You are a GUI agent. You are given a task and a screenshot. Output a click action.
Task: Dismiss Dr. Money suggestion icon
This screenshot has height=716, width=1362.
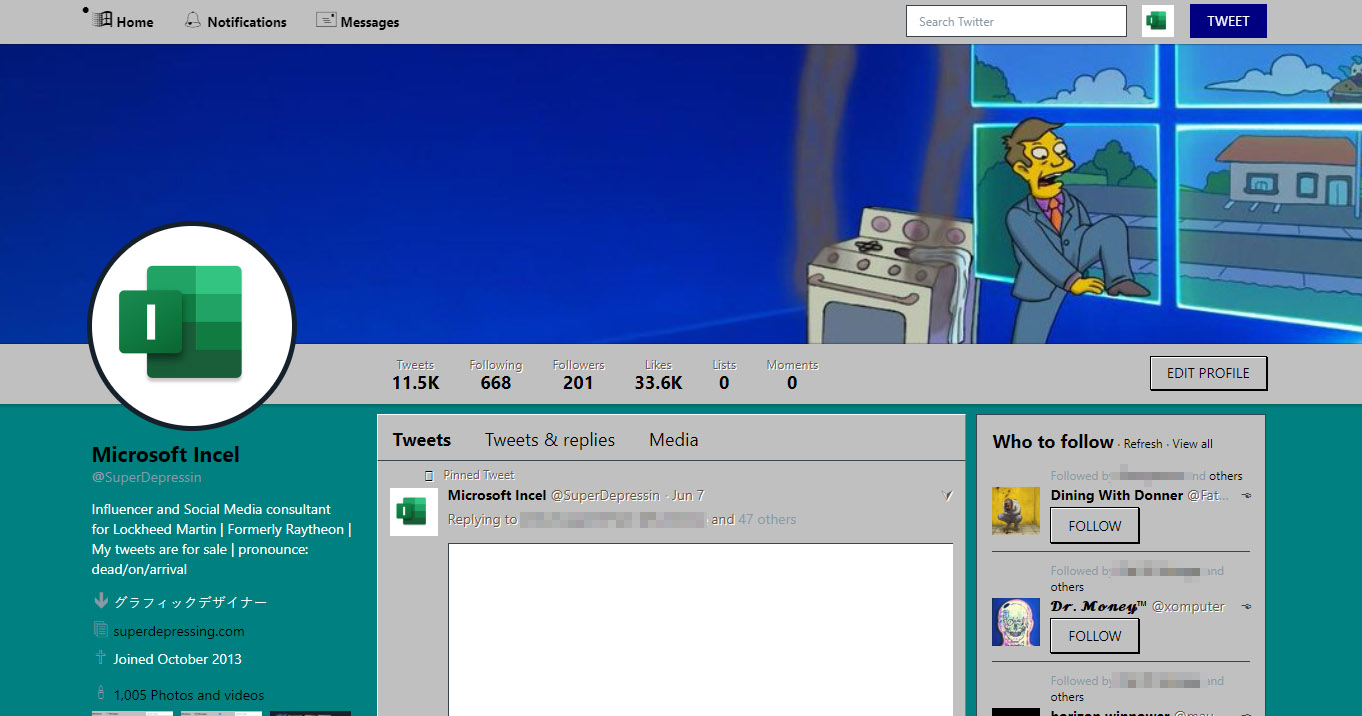pos(1246,606)
